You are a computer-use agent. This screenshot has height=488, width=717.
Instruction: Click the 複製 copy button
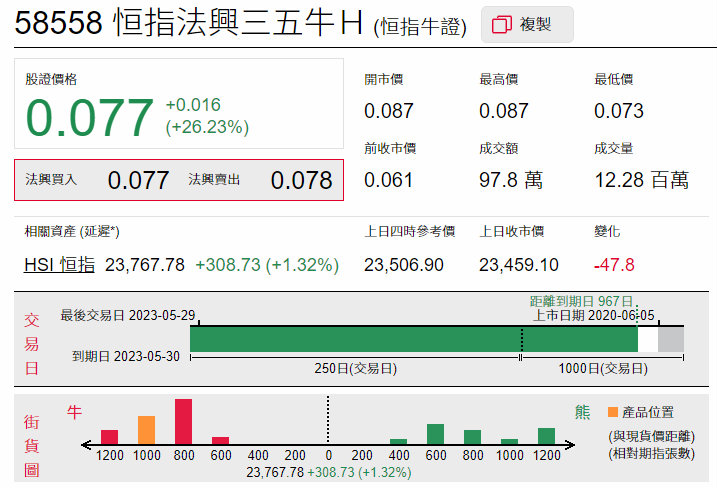tap(527, 25)
